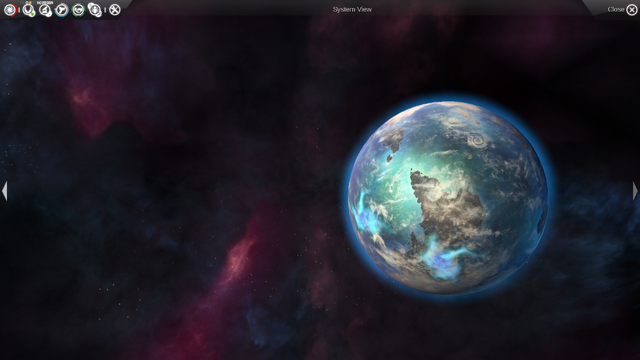Open the ship design compass icon

point(45,9)
